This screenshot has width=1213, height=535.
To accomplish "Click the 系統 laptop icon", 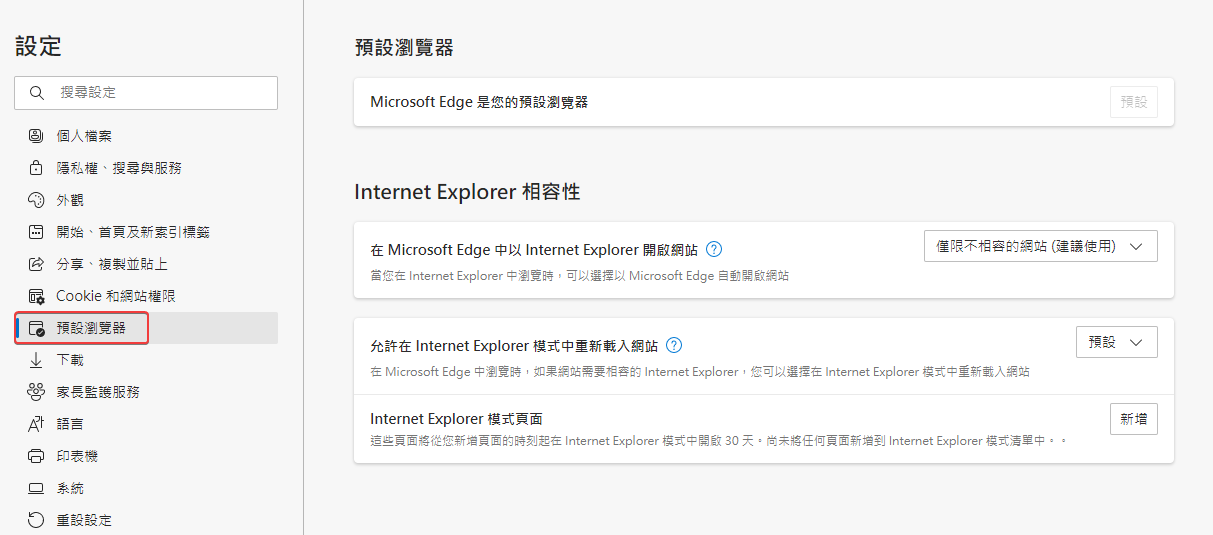I will pos(36,488).
